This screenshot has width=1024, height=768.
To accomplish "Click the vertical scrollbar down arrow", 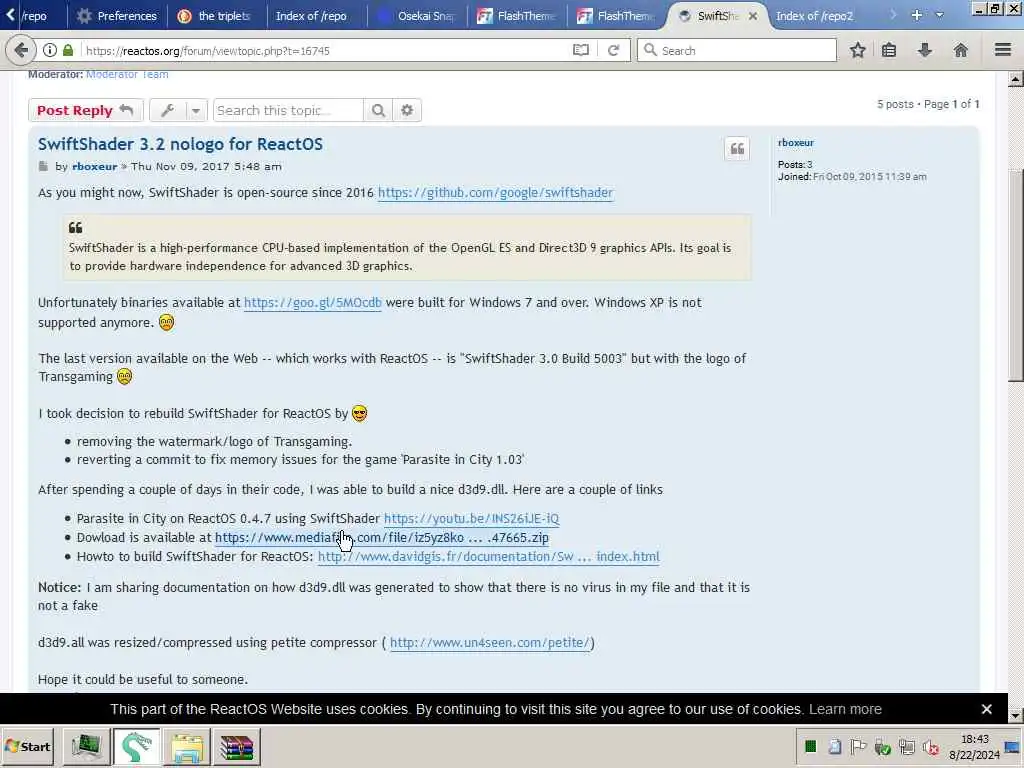I will pos(1015,716).
